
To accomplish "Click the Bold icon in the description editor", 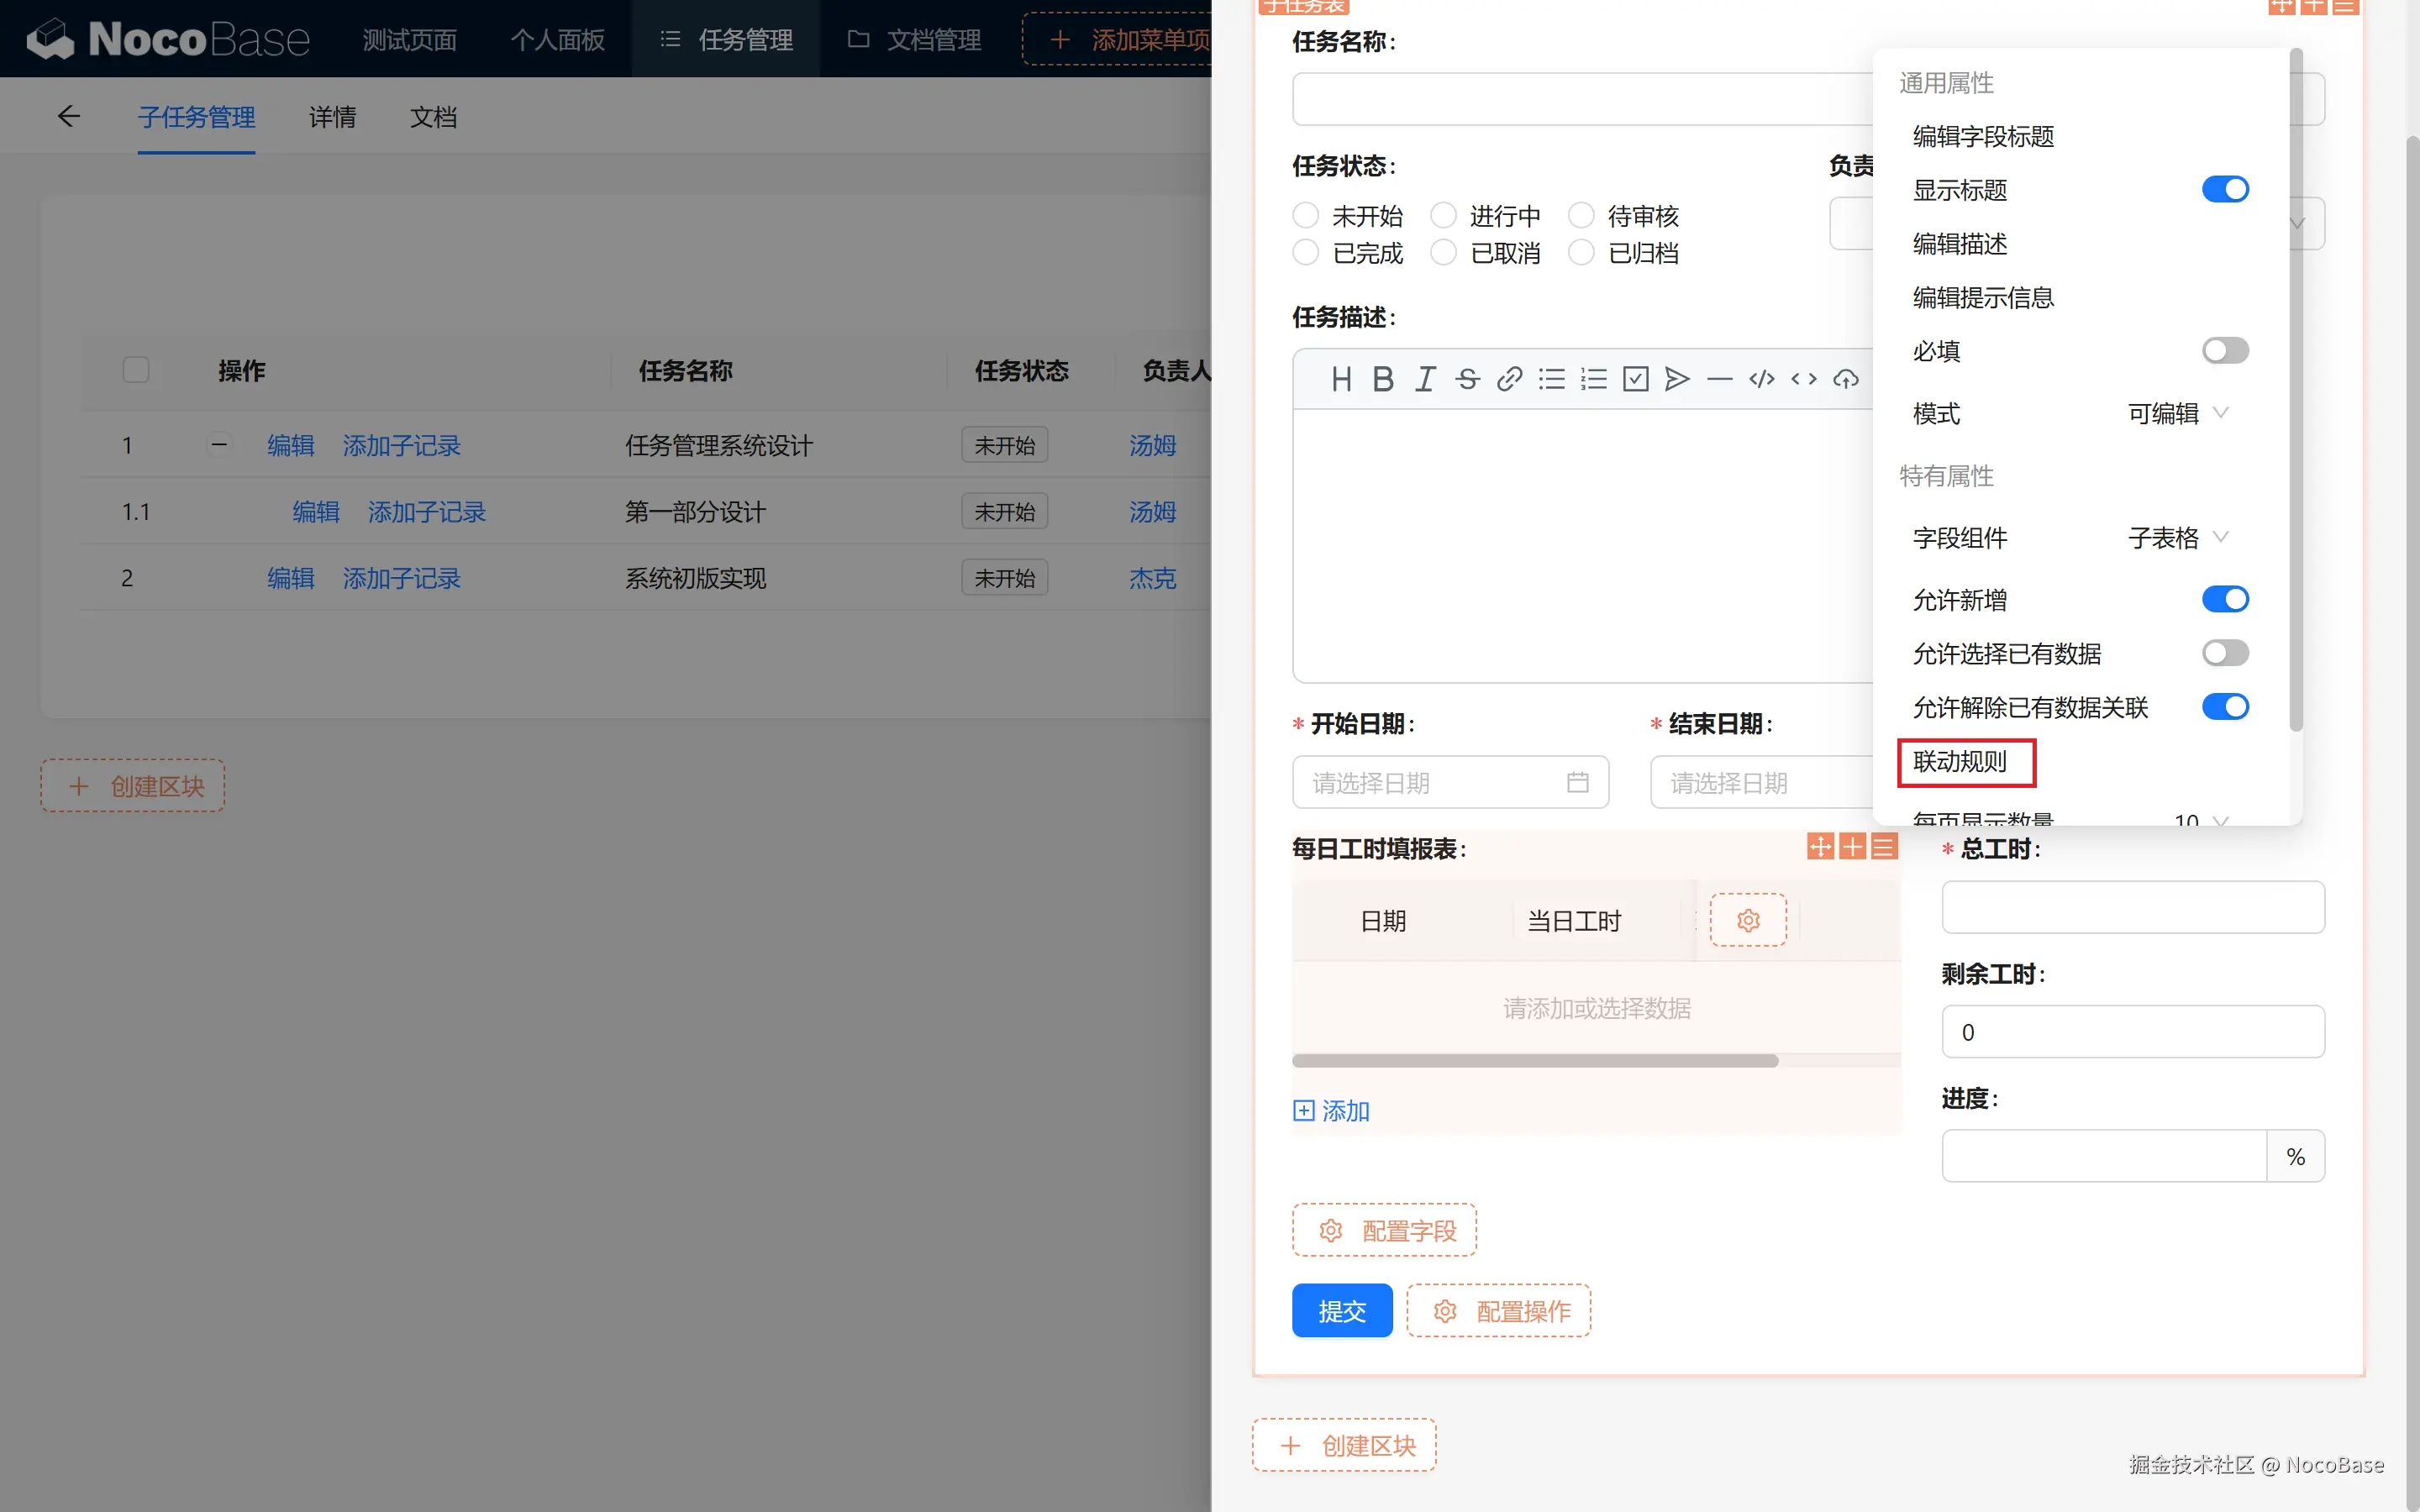I will pos(1383,379).
